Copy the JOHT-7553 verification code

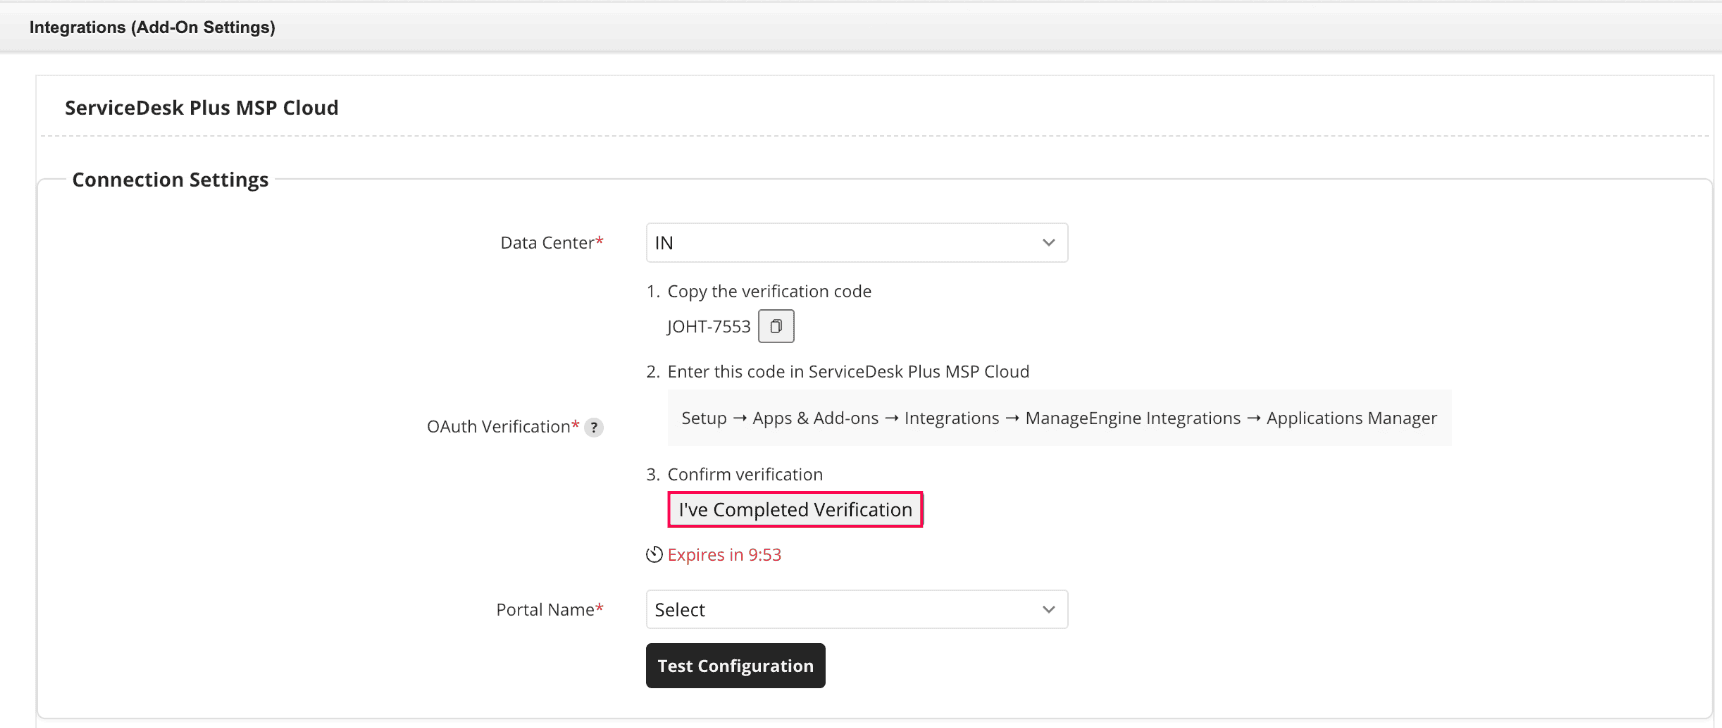coord(776,326)
